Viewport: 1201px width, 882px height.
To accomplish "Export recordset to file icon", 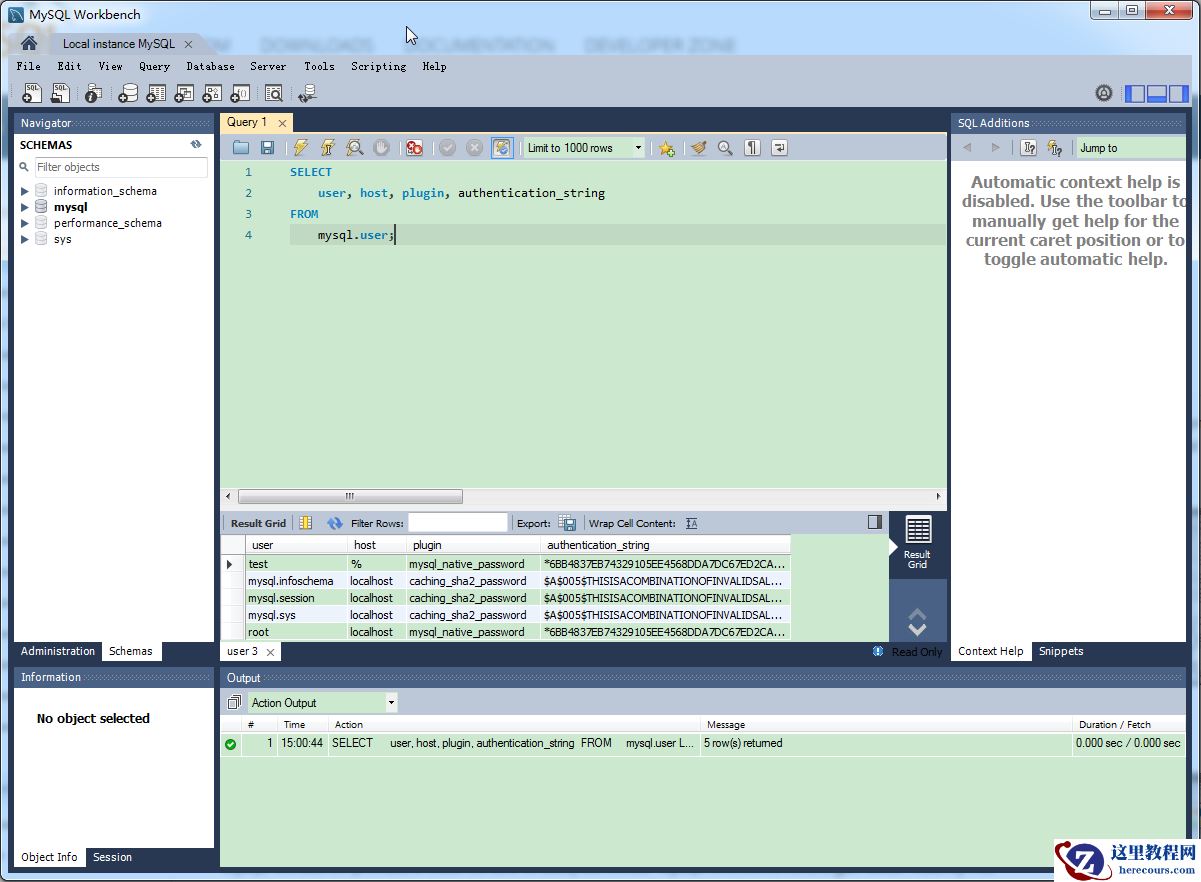I will (567, 523).
